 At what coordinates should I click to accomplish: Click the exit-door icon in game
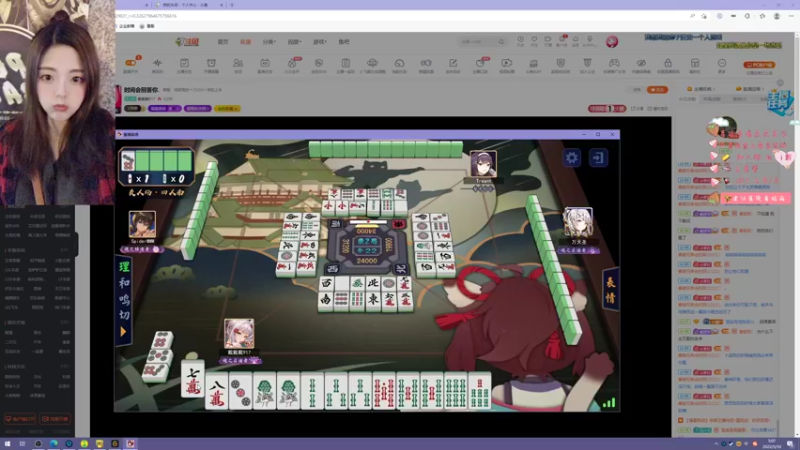pyautogui.click(x=598, y=158)
